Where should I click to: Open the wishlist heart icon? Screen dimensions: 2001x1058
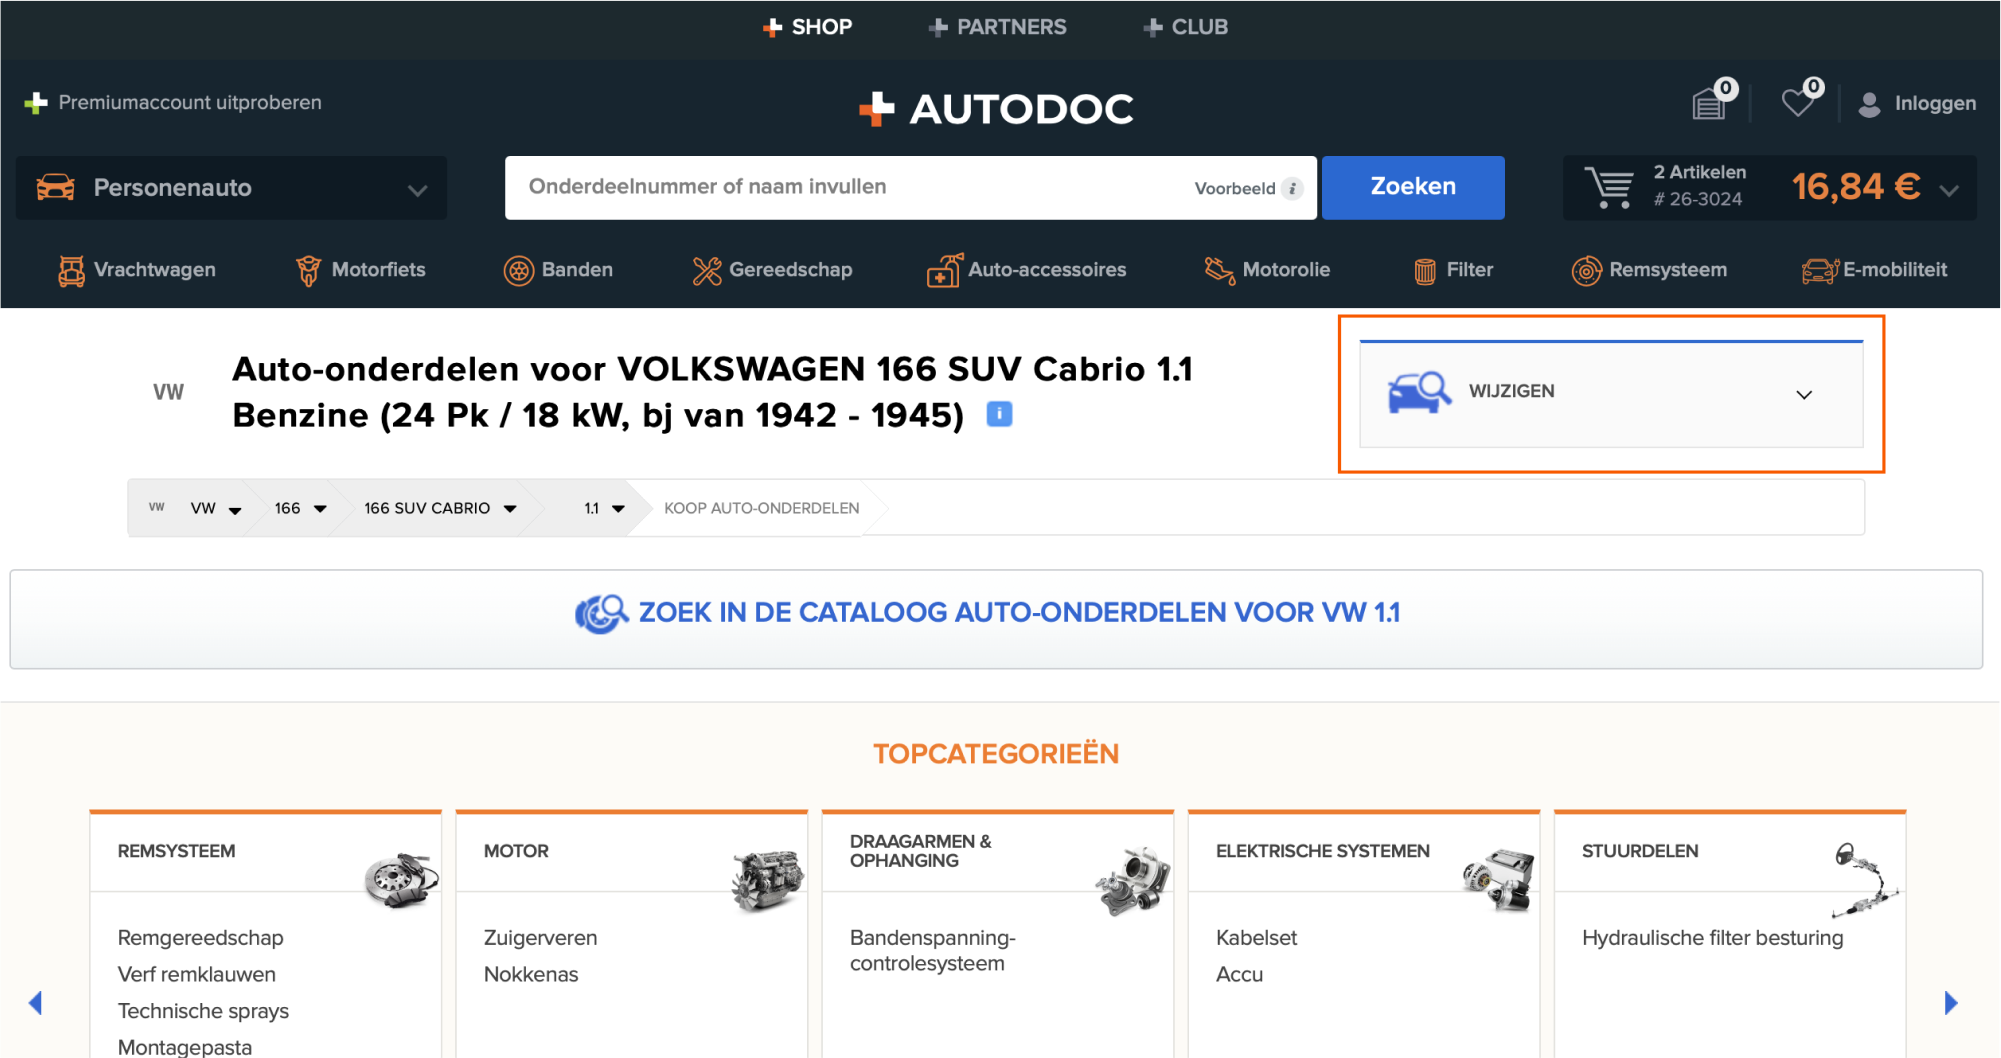(1798, 103)
